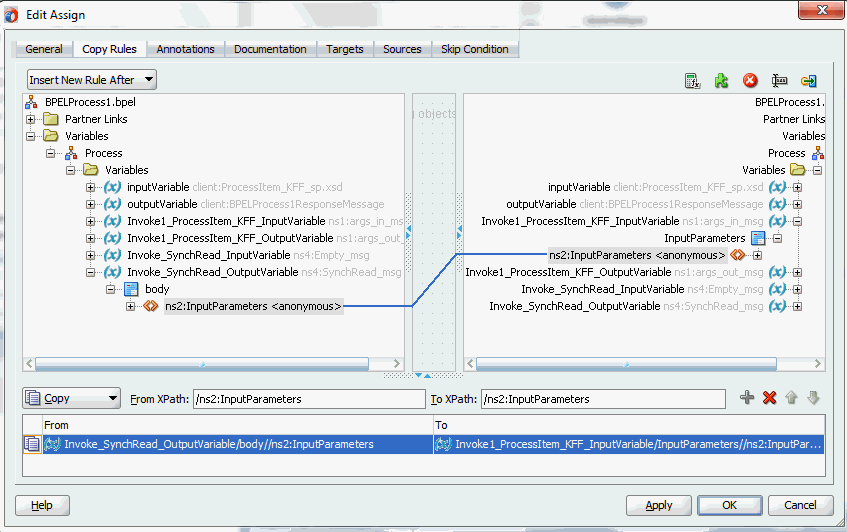The width and height of the screenshot is (847, 532).
Task: Click the OK button
Action: [729, 505]
